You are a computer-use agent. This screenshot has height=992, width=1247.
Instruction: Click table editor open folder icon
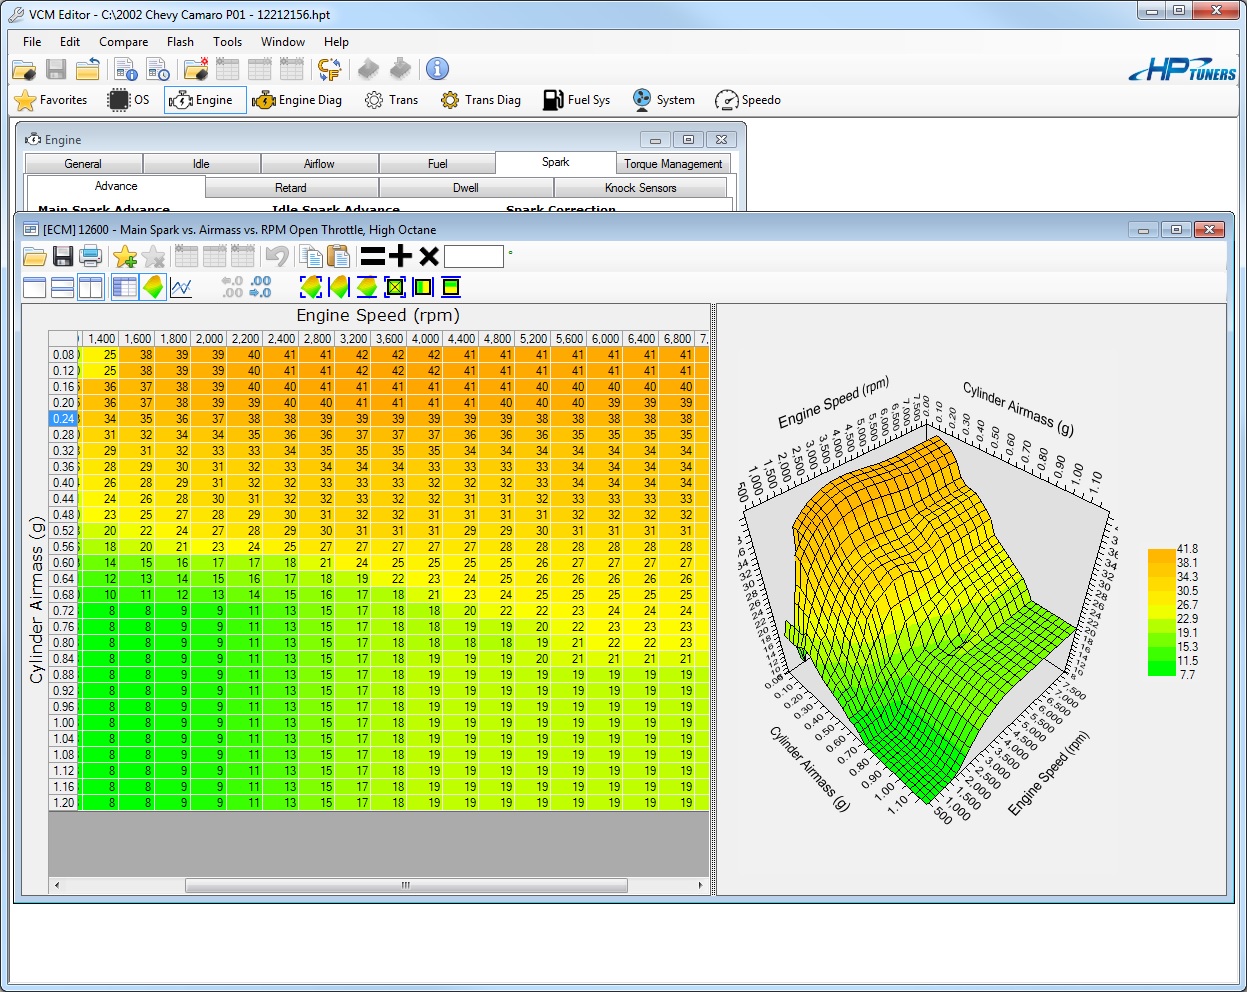pyautogui.click(x=35, y=256)
